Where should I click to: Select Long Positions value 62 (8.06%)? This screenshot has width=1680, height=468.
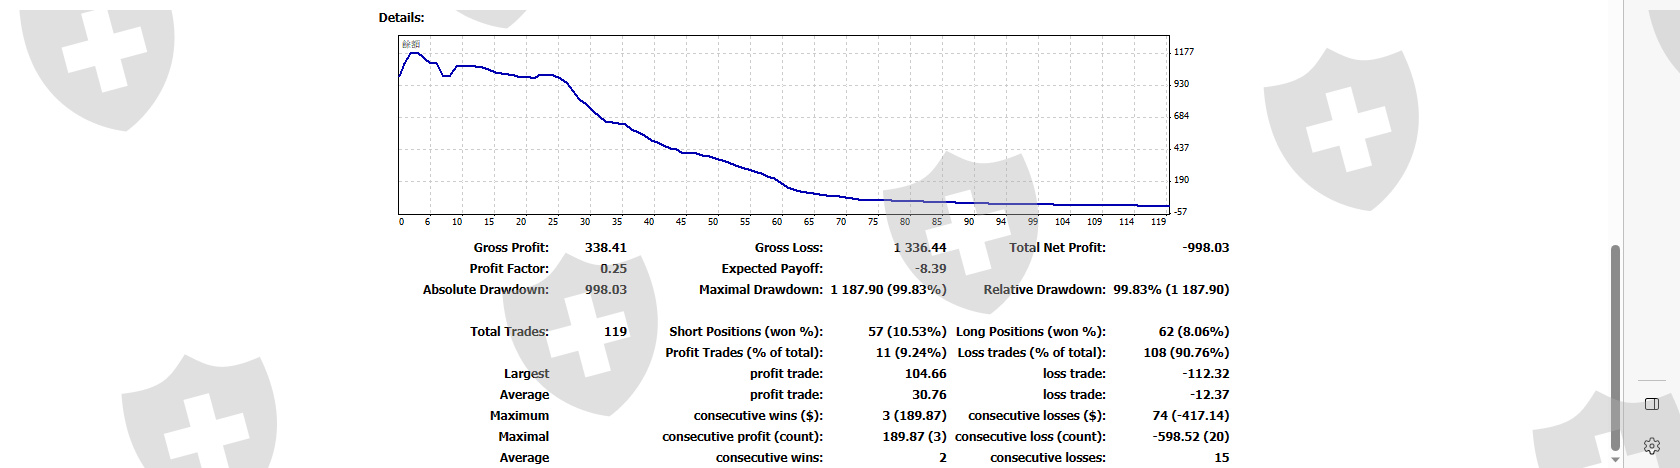click(x=1194, y=332)
